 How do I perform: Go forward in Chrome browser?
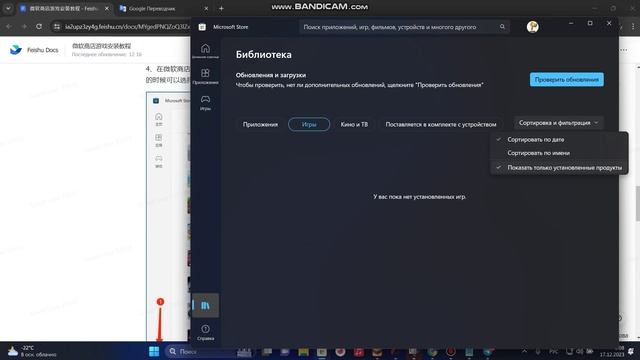(24, 27)
